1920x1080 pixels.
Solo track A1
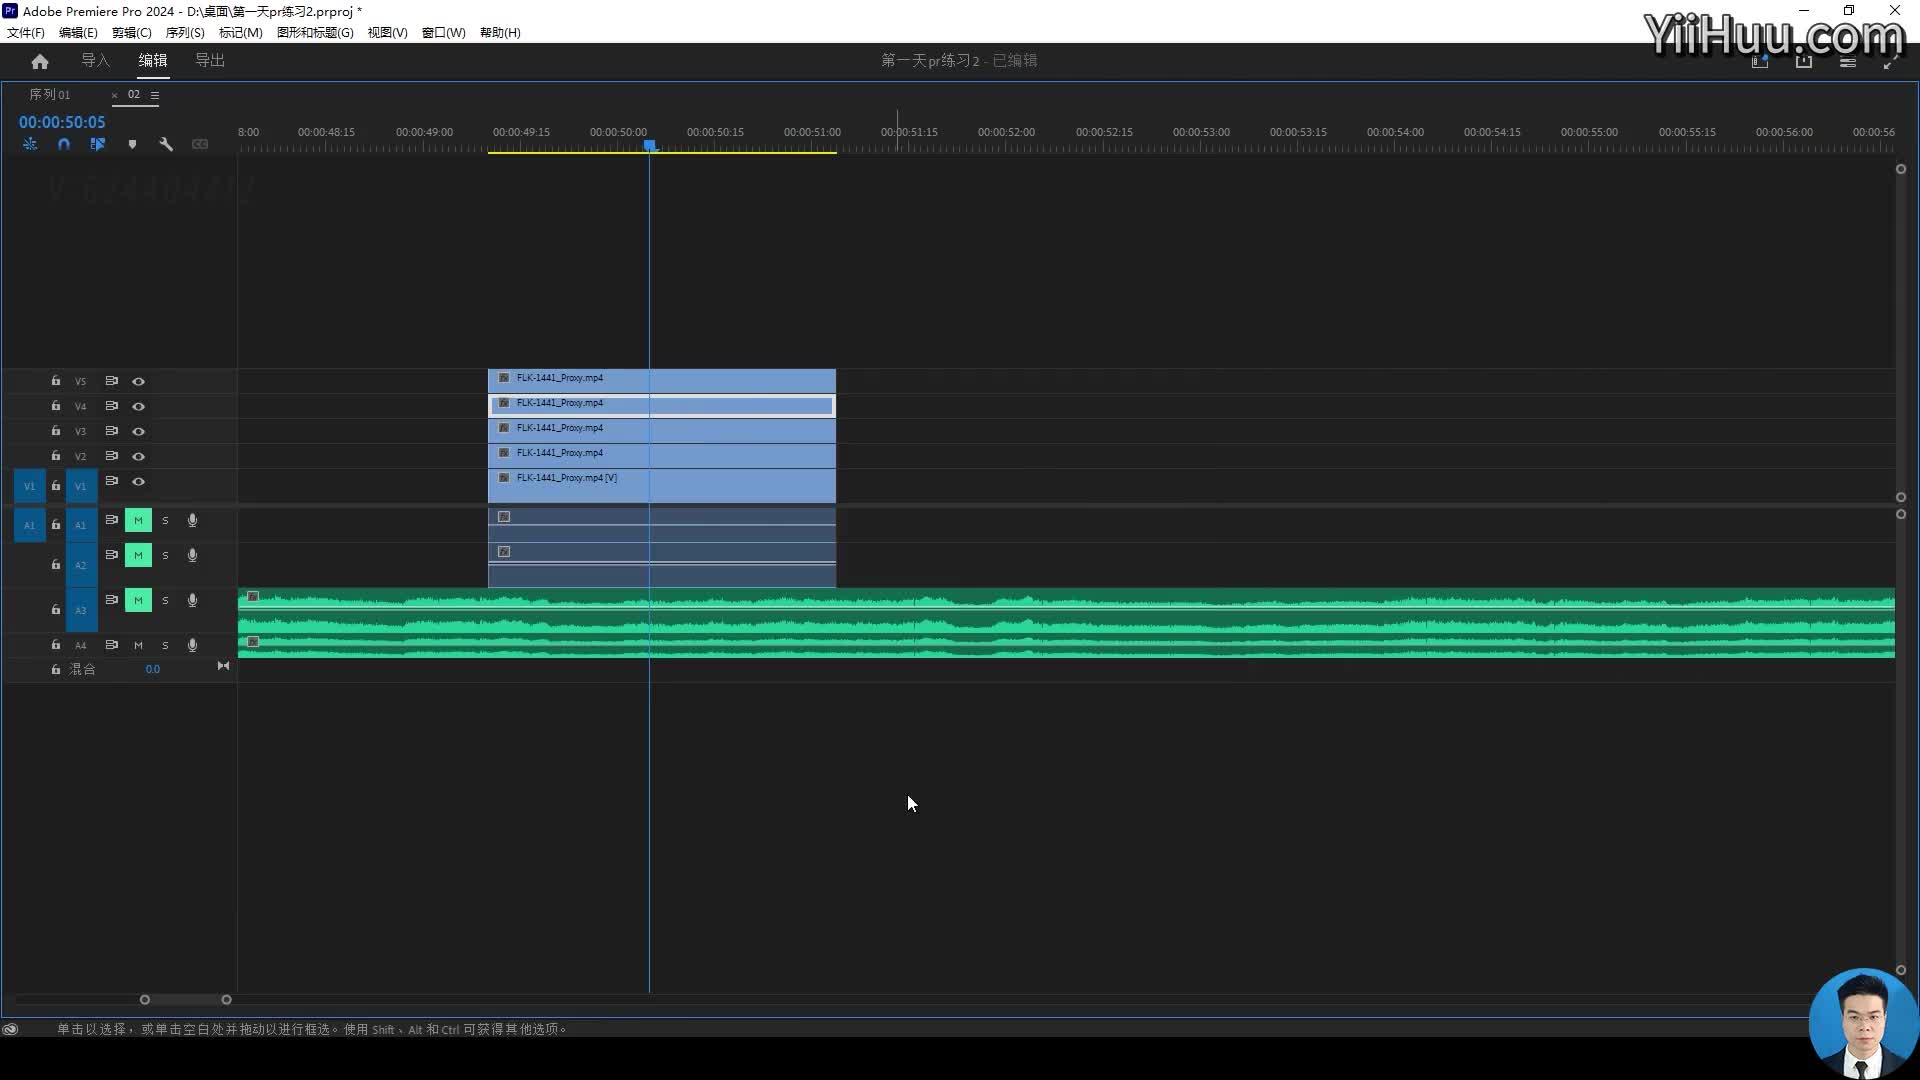[x=165, y=520]
